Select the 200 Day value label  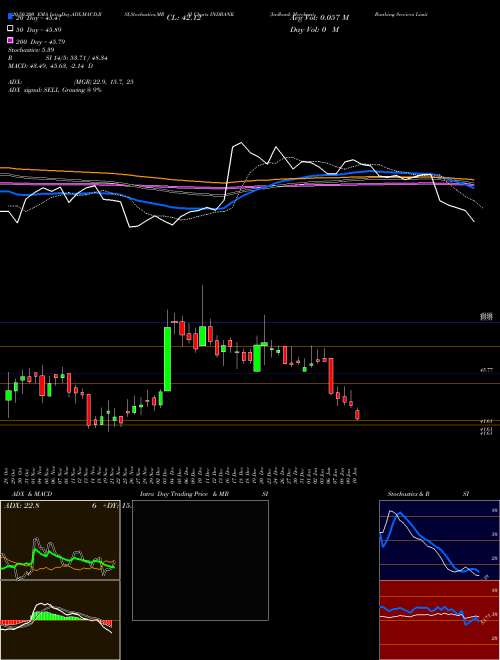click(41, 42)
